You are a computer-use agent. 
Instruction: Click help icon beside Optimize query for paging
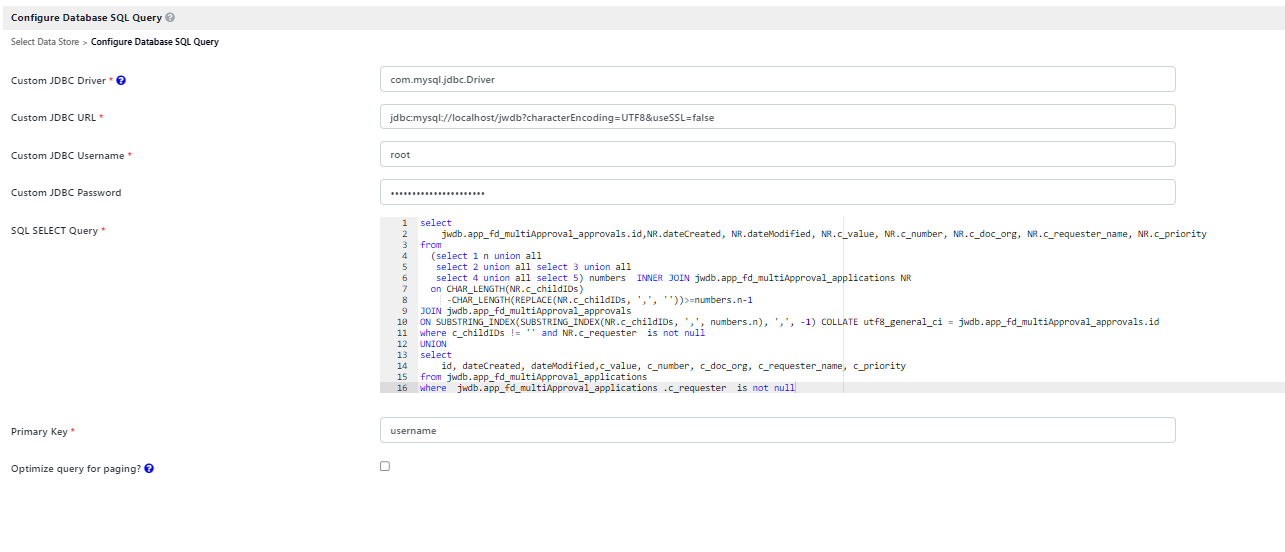pyautogui.click(x=149, y=468)
